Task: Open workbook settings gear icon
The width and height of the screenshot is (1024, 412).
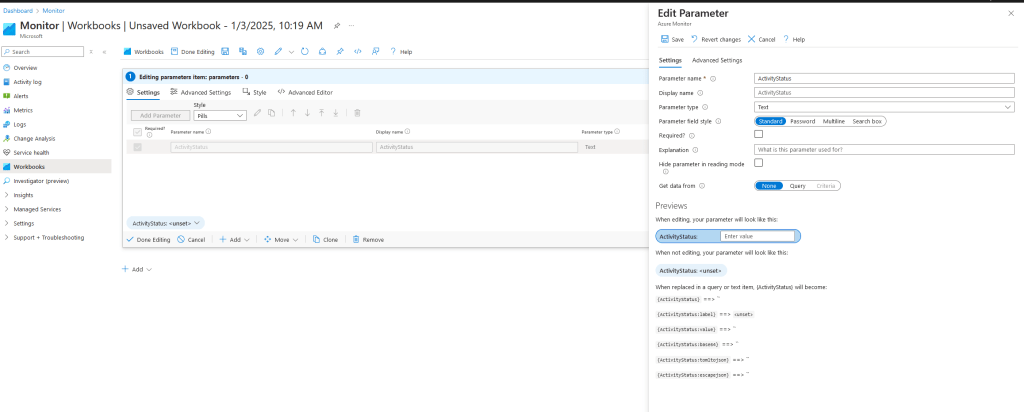Action: (260, 51)
